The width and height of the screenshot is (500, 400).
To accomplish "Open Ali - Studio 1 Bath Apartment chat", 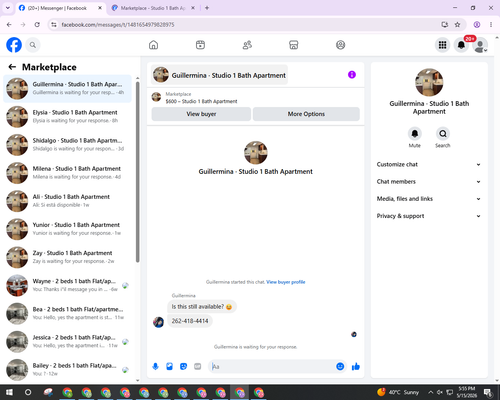I will point(67,201).
